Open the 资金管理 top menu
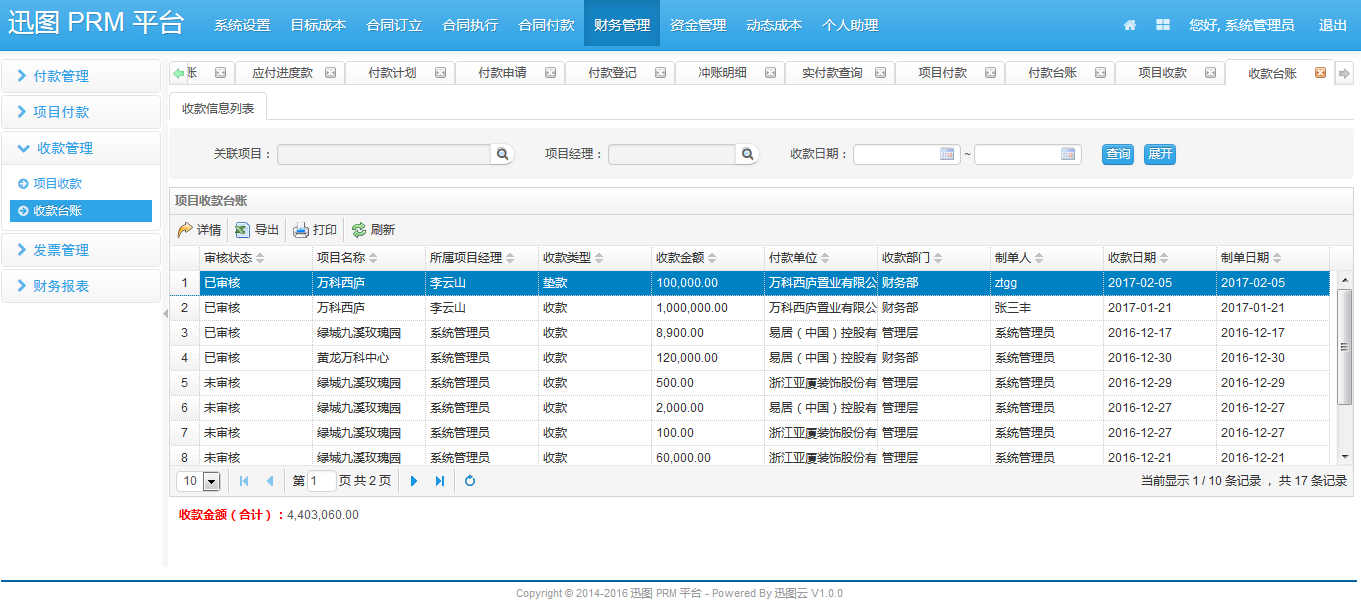1361x606 pixels. coord(698,25)
